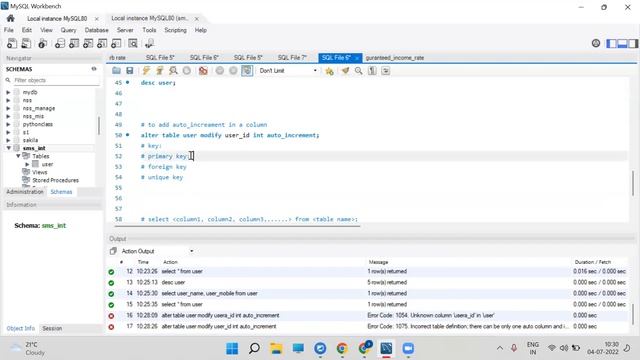Switch to the Administration navigator tab
The height and width of the screenshot is (360, 640).
(24, 191)
